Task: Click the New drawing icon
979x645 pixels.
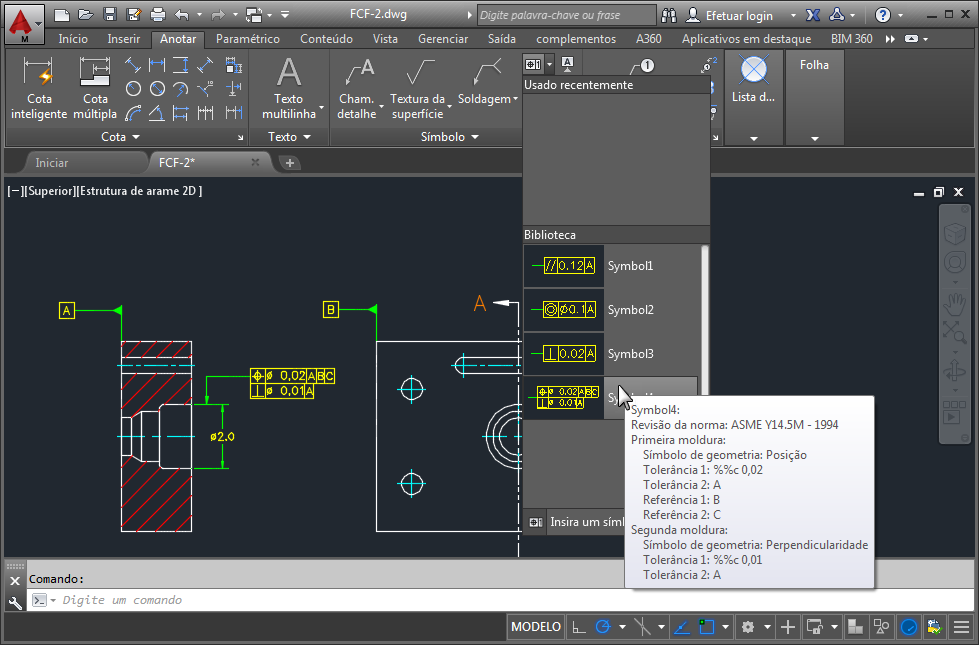Action: pos(61,15)
